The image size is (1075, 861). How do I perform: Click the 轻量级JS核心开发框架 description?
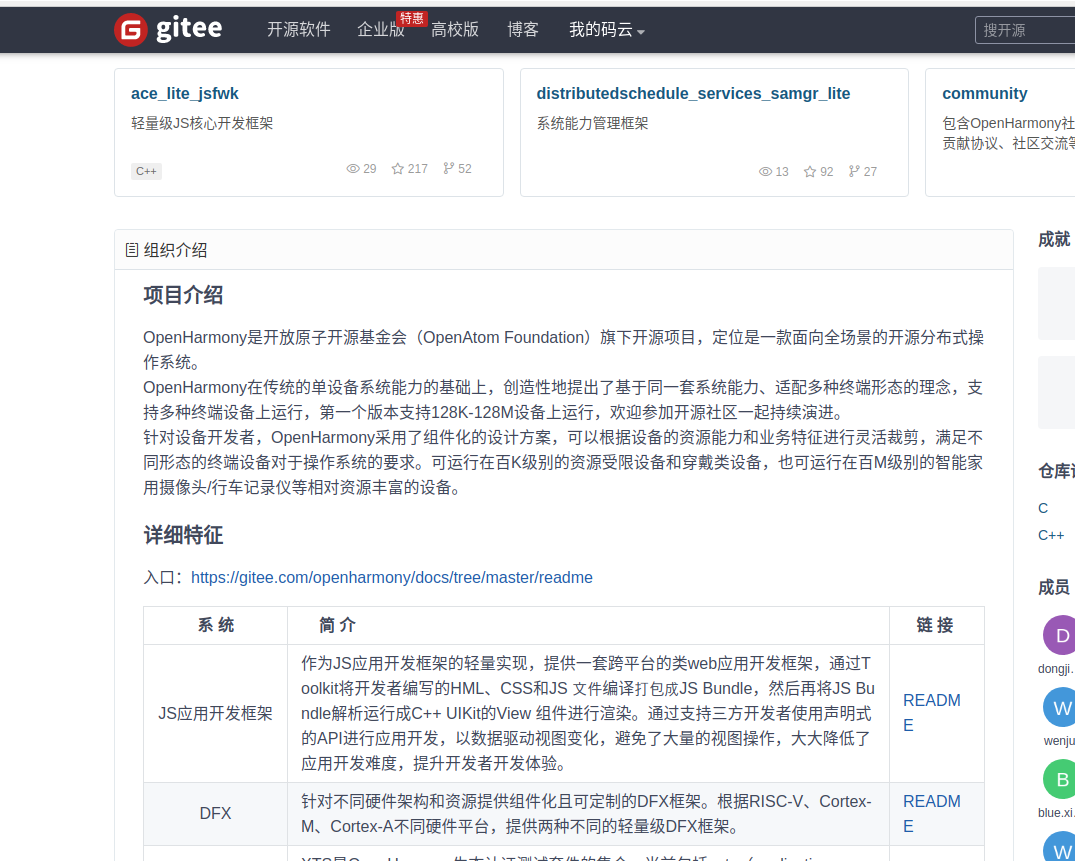point(202,123)
